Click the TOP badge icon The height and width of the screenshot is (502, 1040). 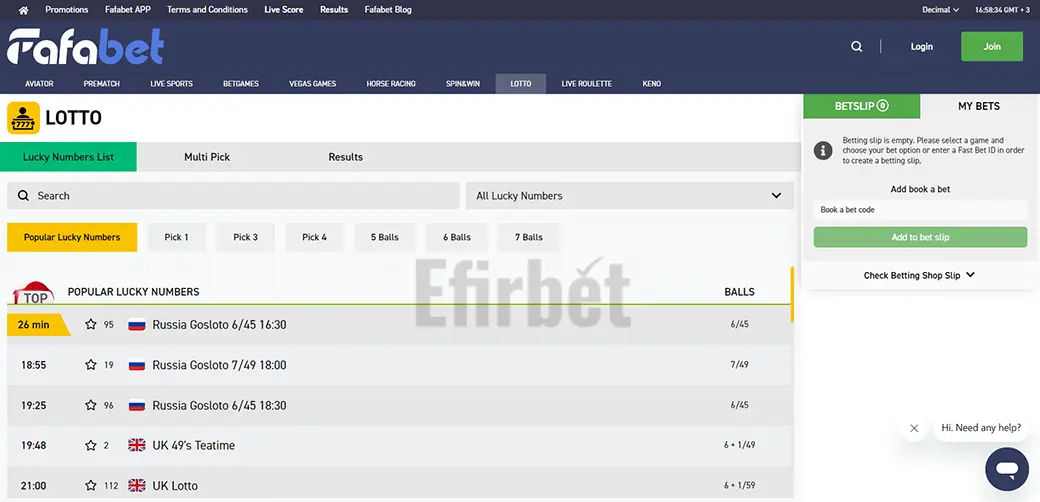coord(34,293)
